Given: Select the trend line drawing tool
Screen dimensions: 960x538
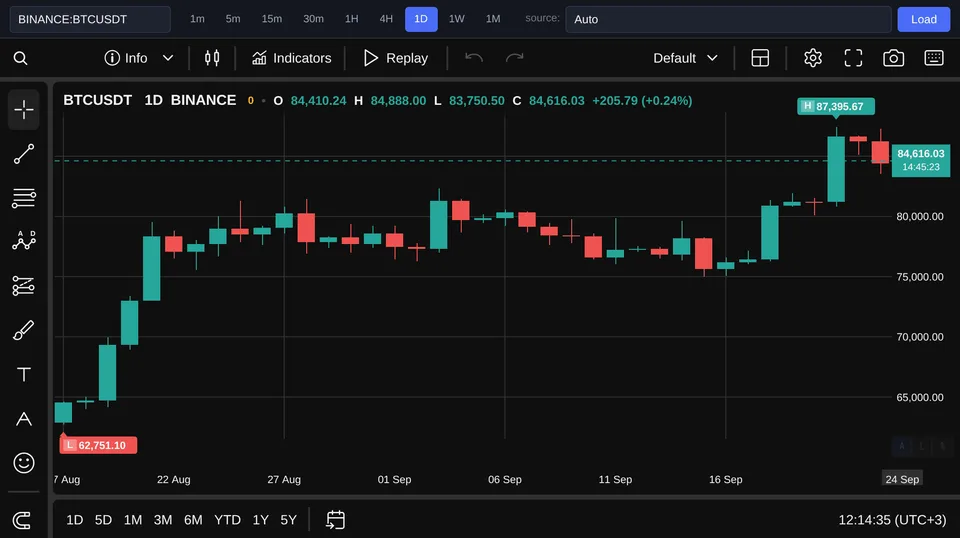Looking at the screenshot, I should [24, 154].
